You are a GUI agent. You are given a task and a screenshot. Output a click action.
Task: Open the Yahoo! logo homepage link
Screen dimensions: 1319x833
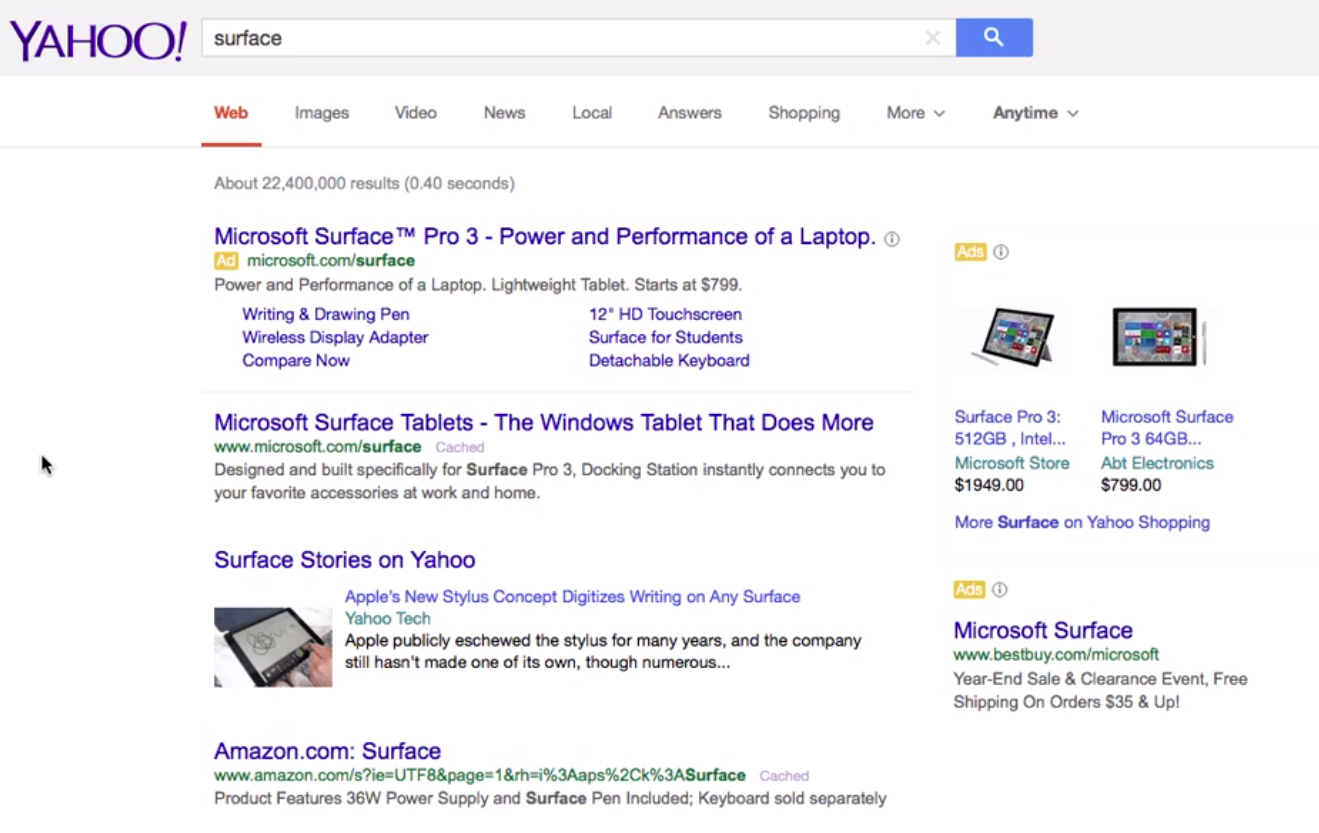pyautogui.click(x=98, y=42)
